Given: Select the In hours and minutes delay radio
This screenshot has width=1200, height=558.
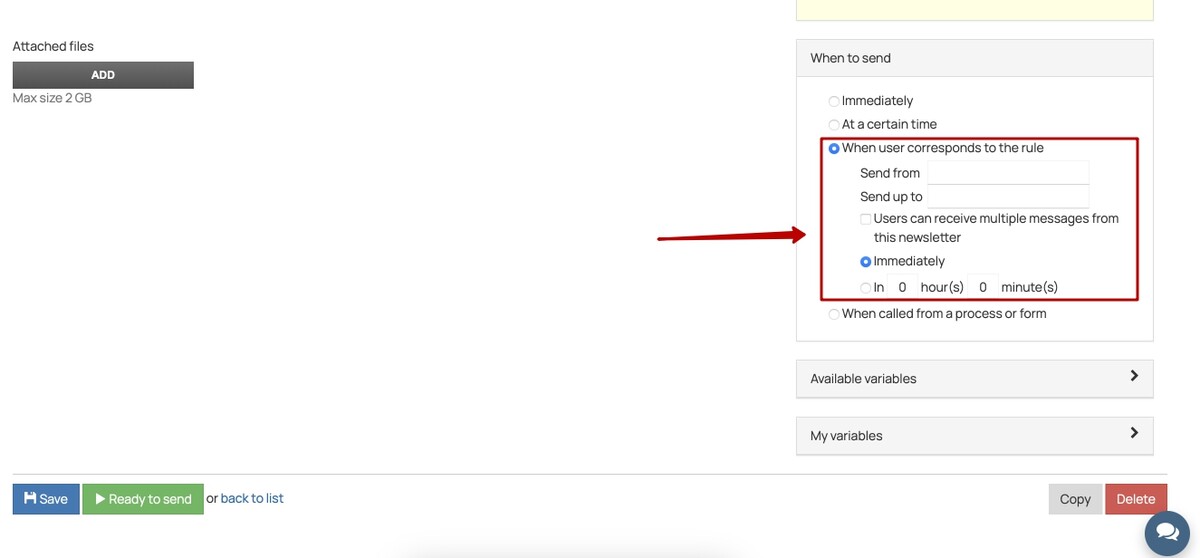Looking at the screenshot, I should (866, 288).
